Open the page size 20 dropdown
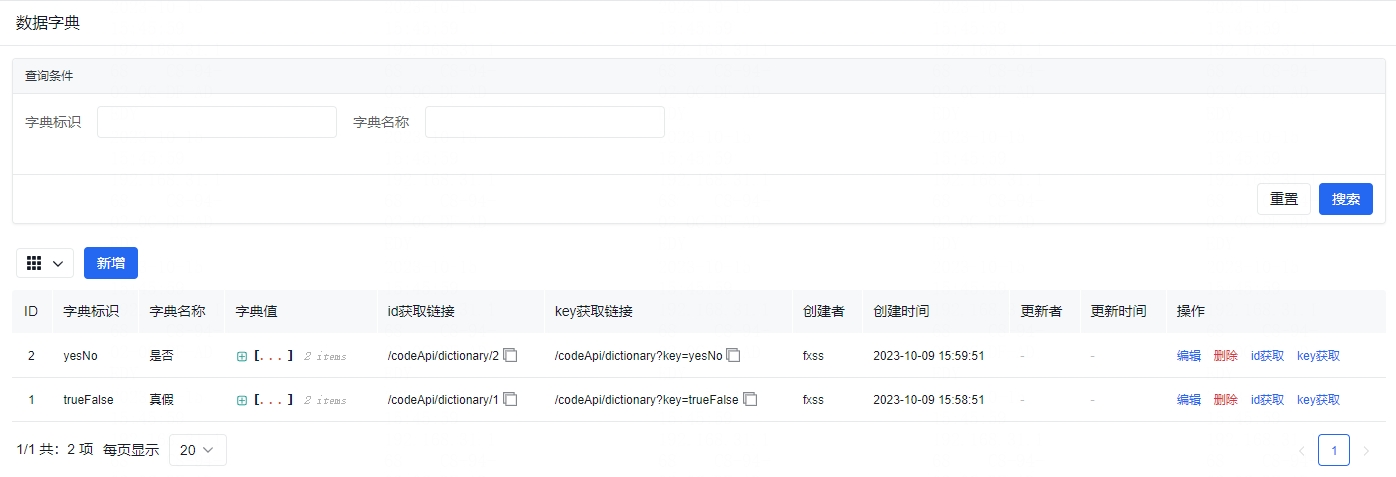1396x477 pixels. (198, 450)
